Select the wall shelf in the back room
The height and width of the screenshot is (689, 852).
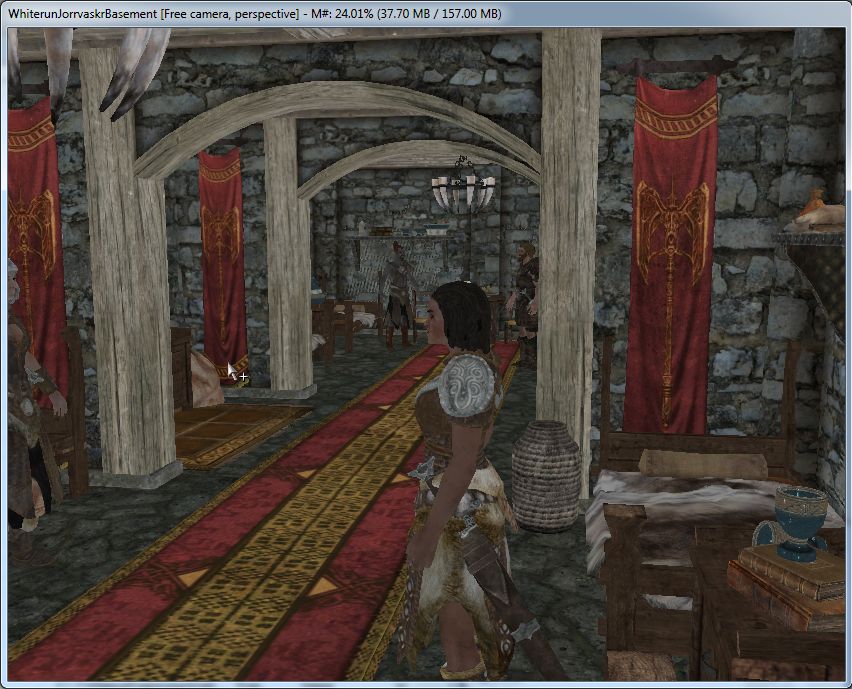[401, 235]
